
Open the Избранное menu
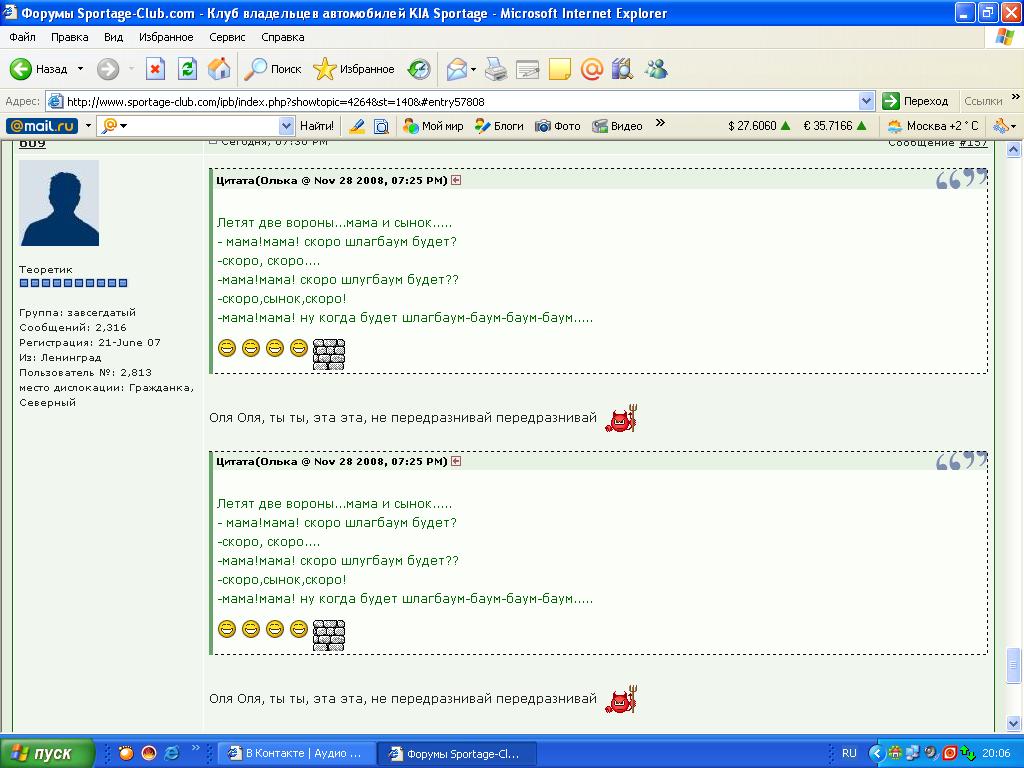tap(166, 37)
